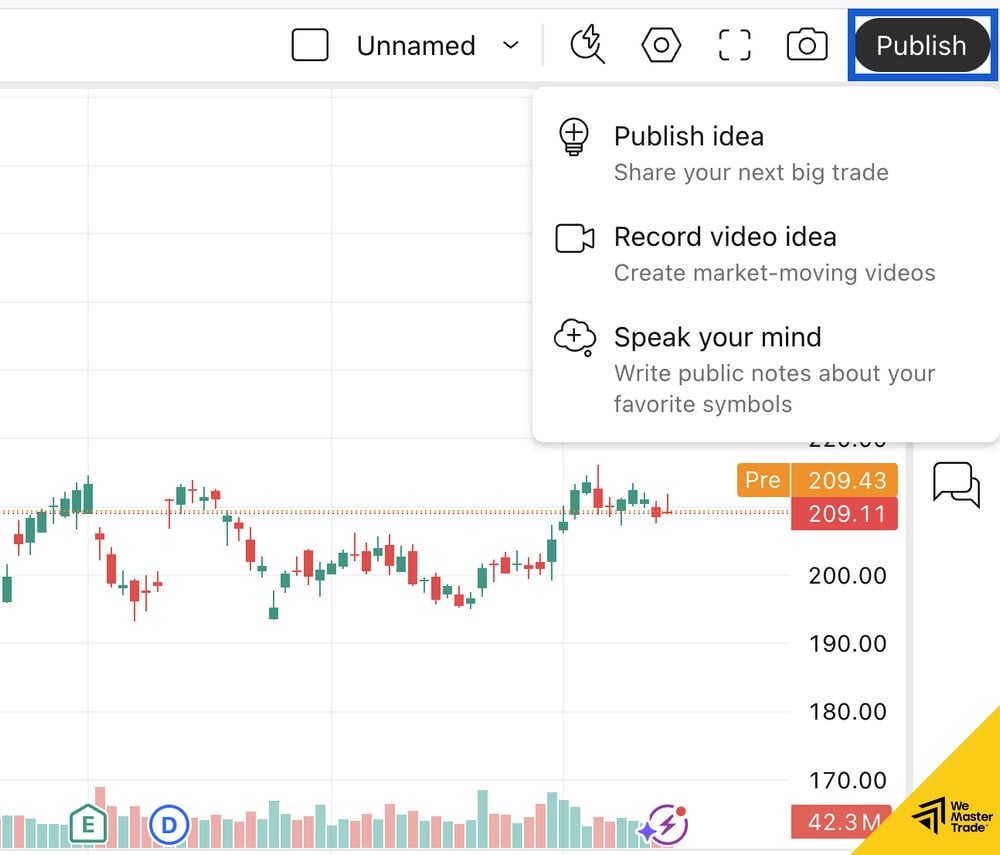1000x855 pixels.
Task: Take a chart snapshot with camera icon
Action: [x=807, y=45]
